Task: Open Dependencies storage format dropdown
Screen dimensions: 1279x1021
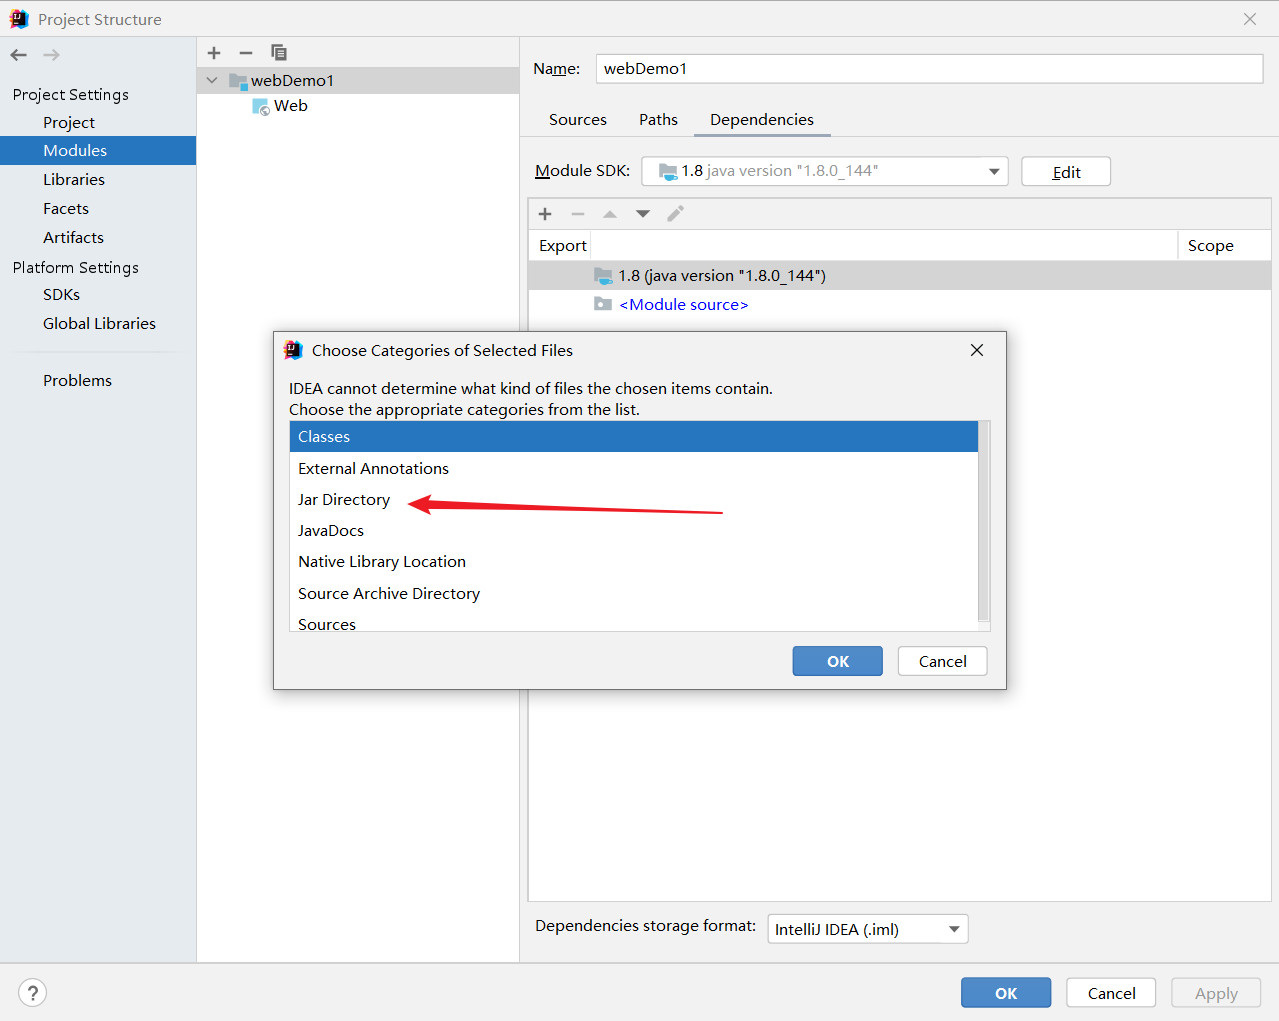Action: point(868,929)
